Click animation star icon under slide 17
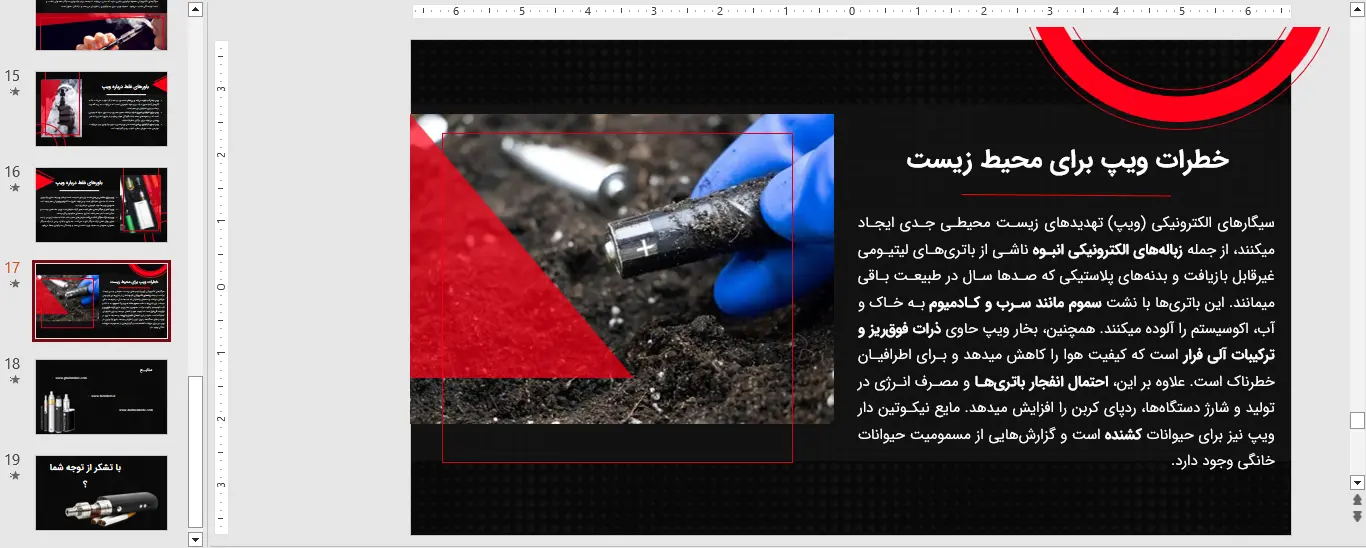 pyautogui.click(x=14, y=284)
